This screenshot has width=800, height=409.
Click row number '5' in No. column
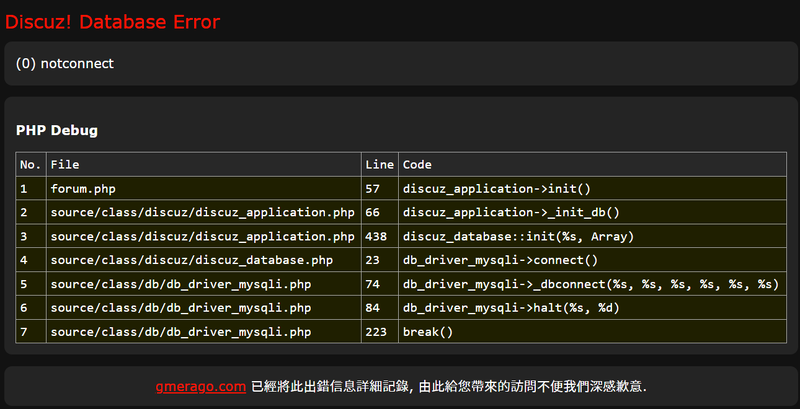click(x=31, y=284)
